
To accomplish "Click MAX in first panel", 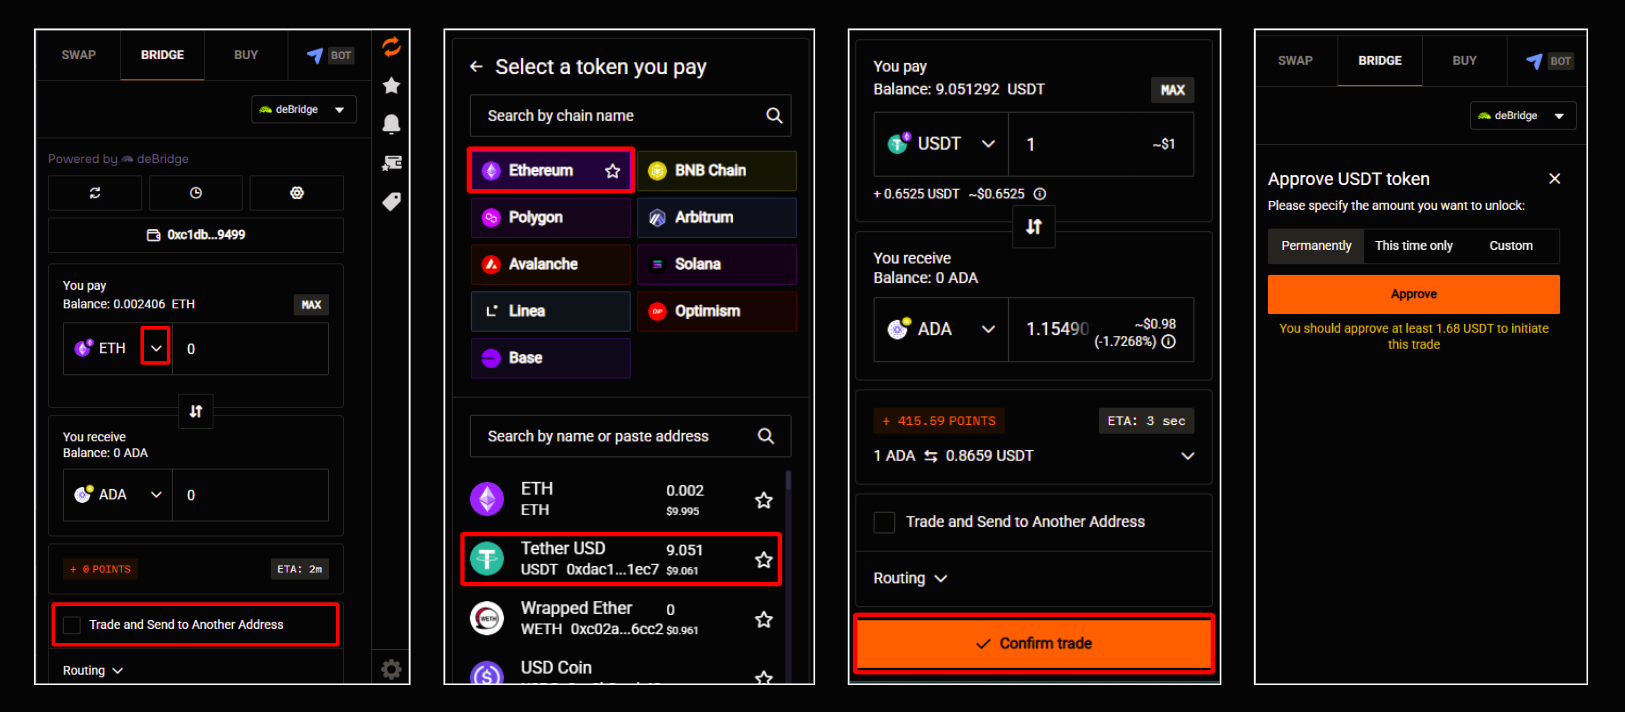I will point(312,305).
